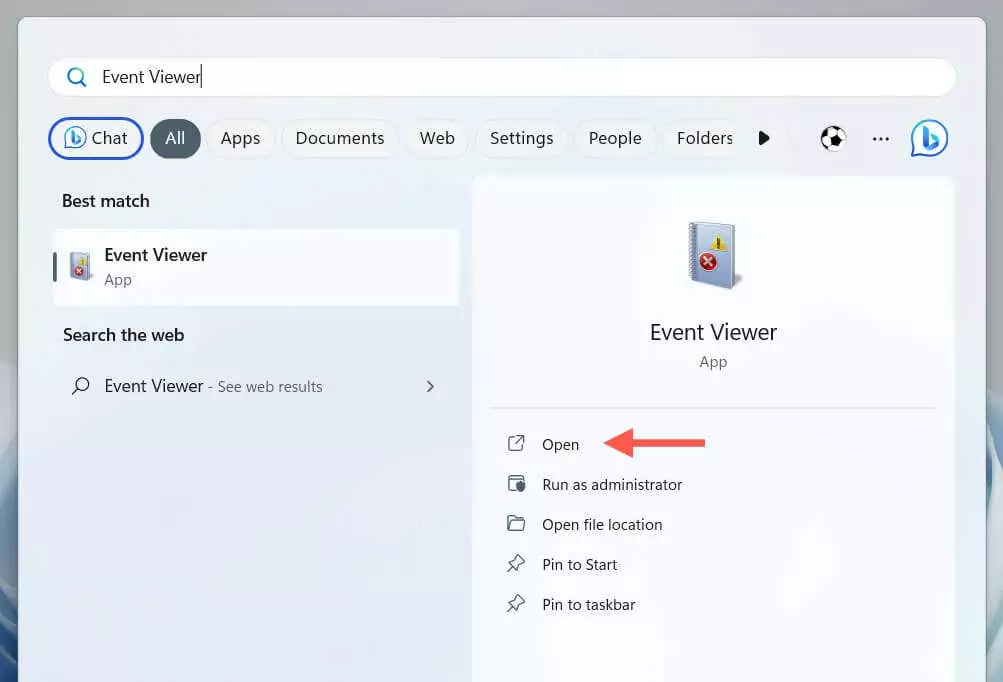Click the large Event Viewer icon in preview
This screenshot has height=682, width=1003.
tap(713, 255)
